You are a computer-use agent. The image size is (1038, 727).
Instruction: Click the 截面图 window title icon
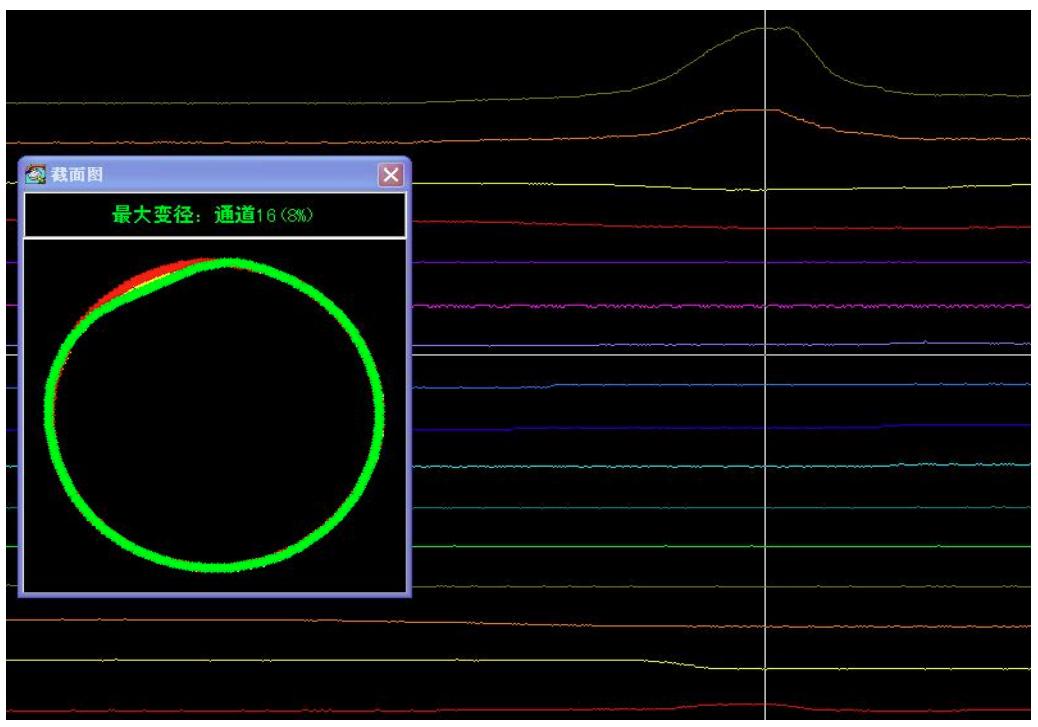tap(35, 175)
